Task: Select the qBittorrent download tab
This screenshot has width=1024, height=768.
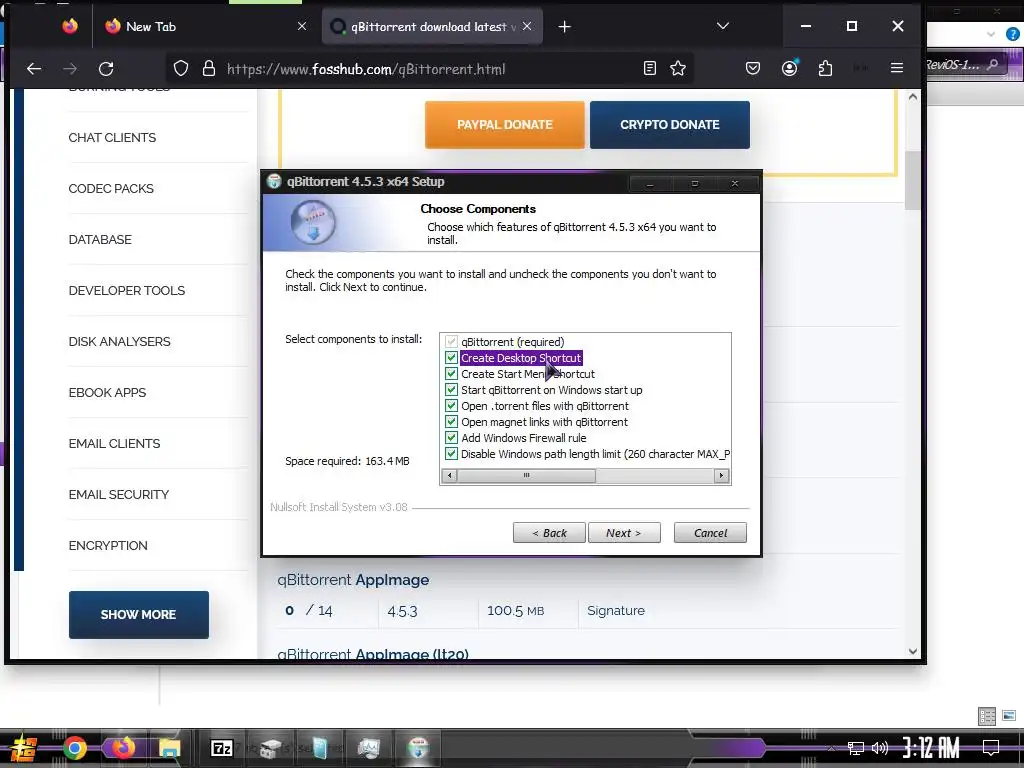Action: [432, 27]
